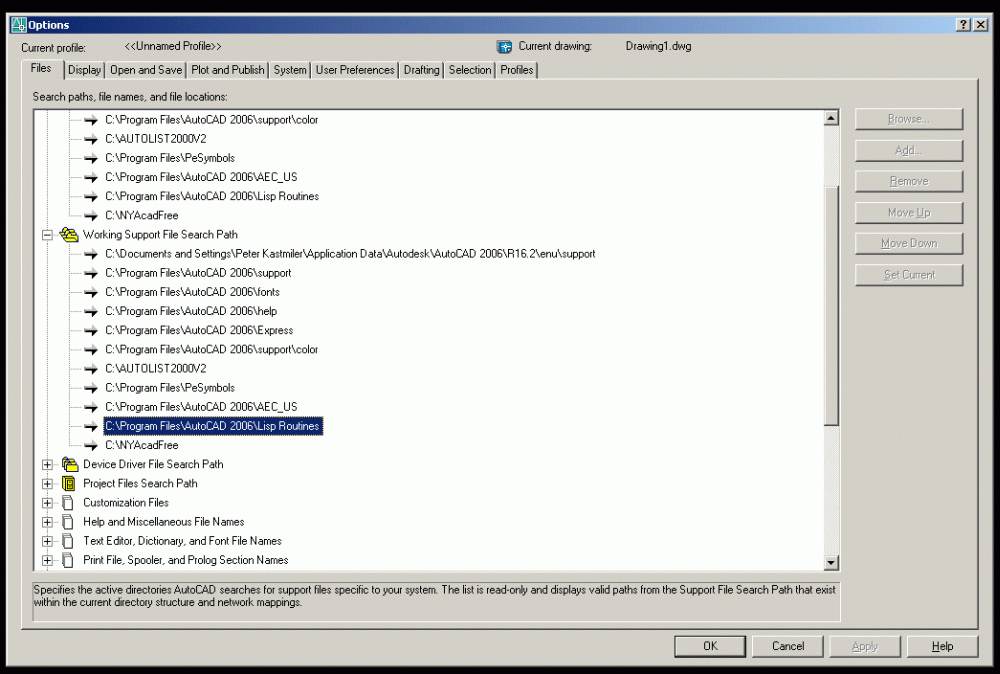This screenshot has height=674, width=1000.
Task: Click the title bar context help question mark button
Action: 962,25
